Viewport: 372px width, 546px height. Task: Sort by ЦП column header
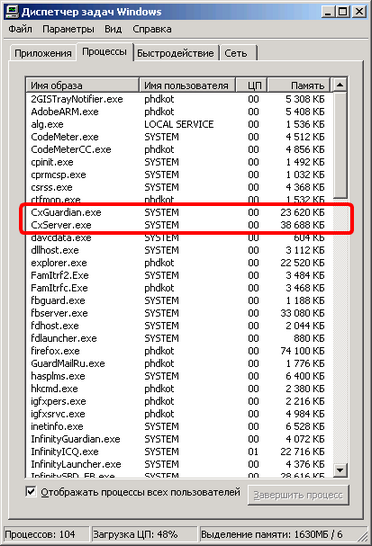point(251,85)
